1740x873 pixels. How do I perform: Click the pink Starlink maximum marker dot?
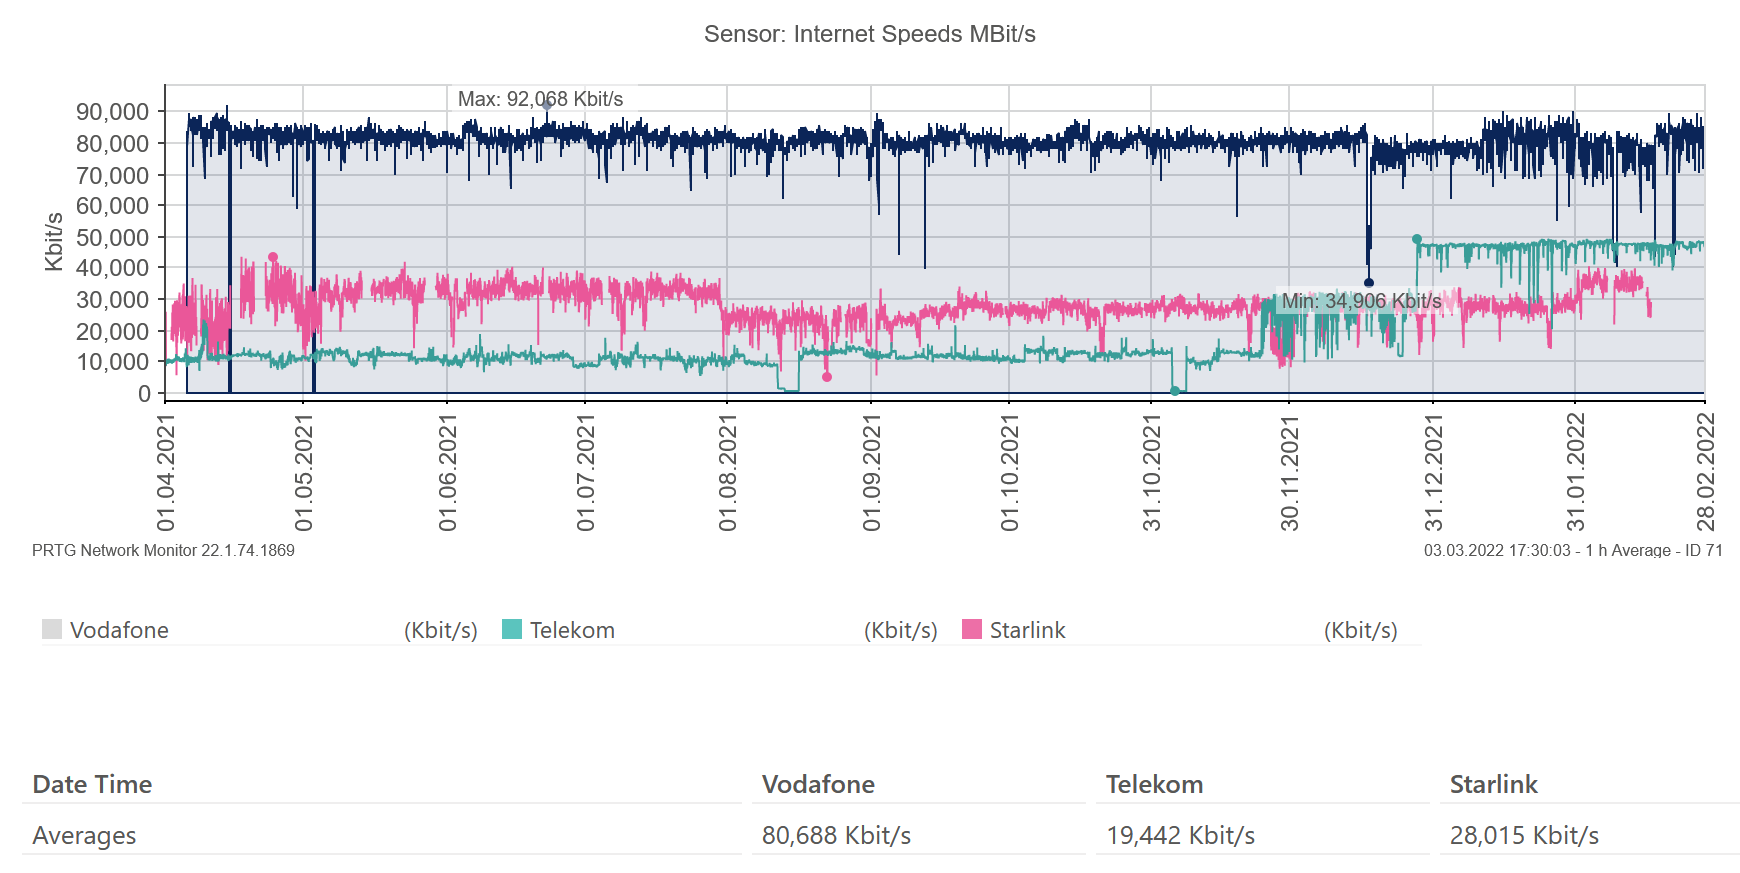[x=273, y=257]
